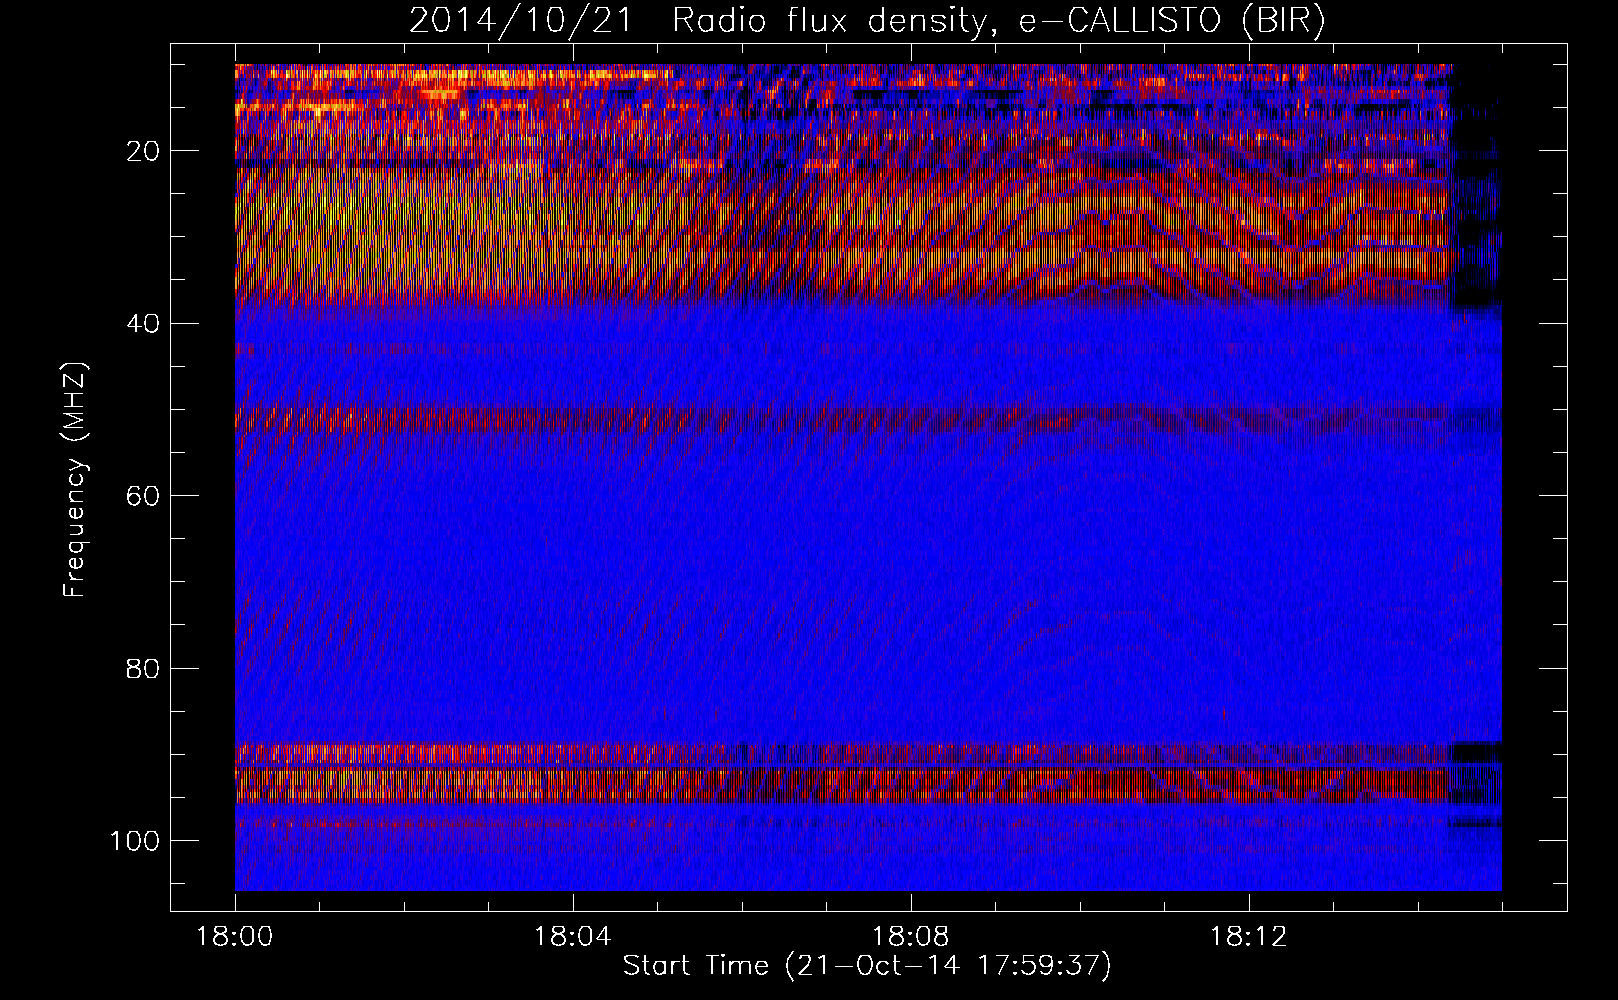
Task: Select the 18:00 time tick label
Action: [x=235, y=937]
